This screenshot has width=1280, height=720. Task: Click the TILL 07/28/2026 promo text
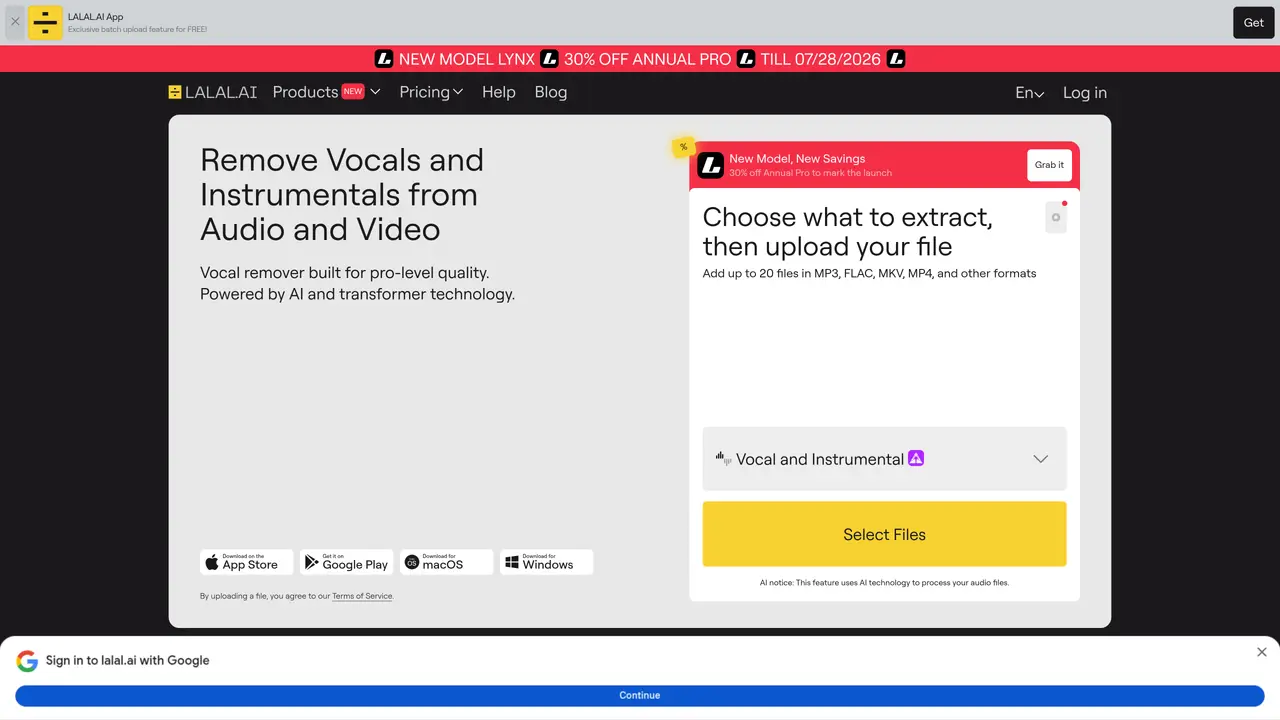point(820,59)
